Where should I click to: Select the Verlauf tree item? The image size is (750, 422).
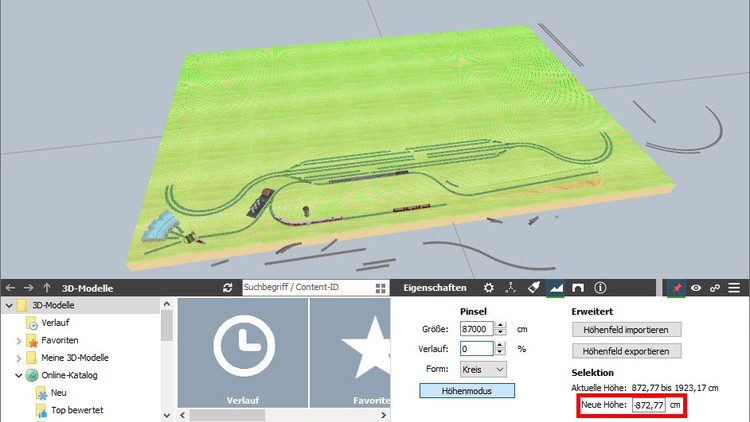pos(55,323)
